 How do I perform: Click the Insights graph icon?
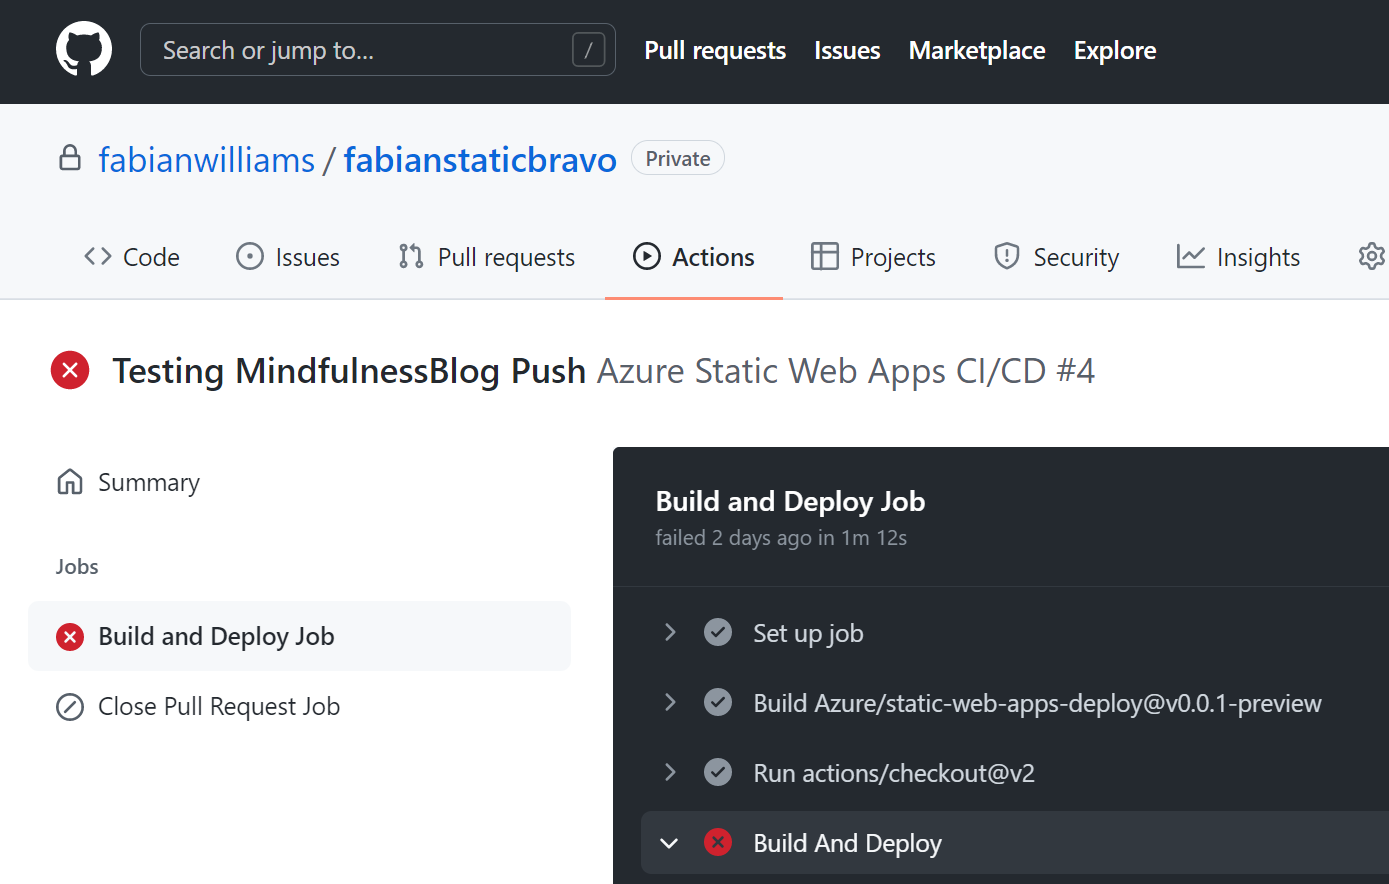click(x=1190, y=257)
